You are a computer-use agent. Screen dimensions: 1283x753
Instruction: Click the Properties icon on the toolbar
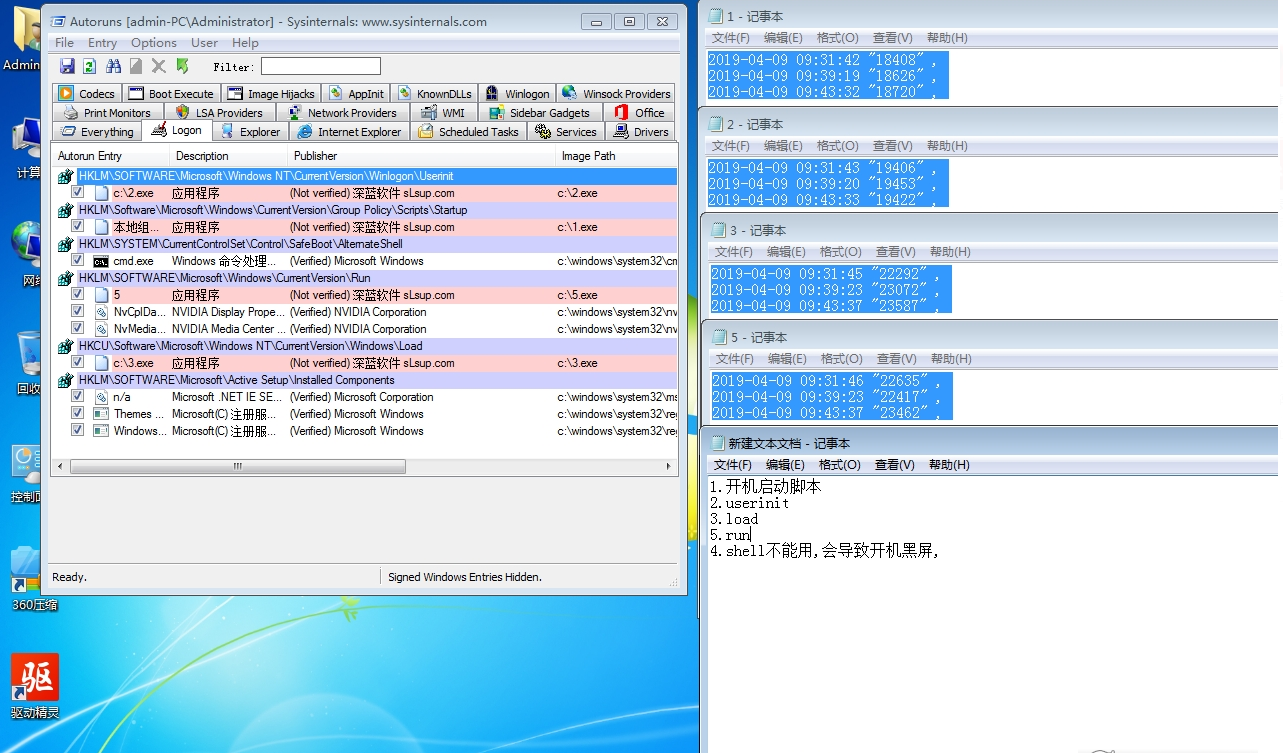[134, 66]
